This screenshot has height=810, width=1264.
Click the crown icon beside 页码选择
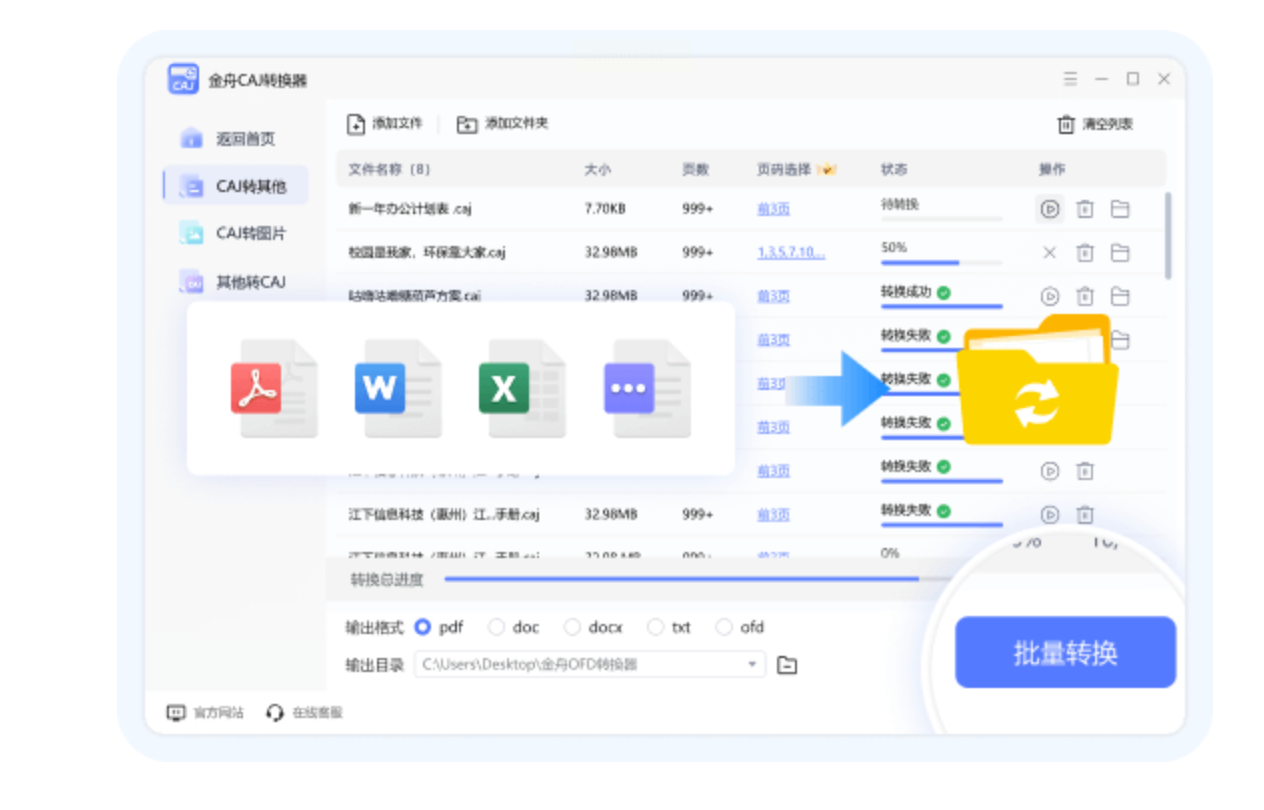tap(826, 170)
